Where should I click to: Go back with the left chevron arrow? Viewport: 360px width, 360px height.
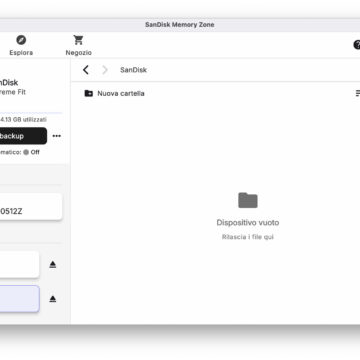tap(86, 70)
